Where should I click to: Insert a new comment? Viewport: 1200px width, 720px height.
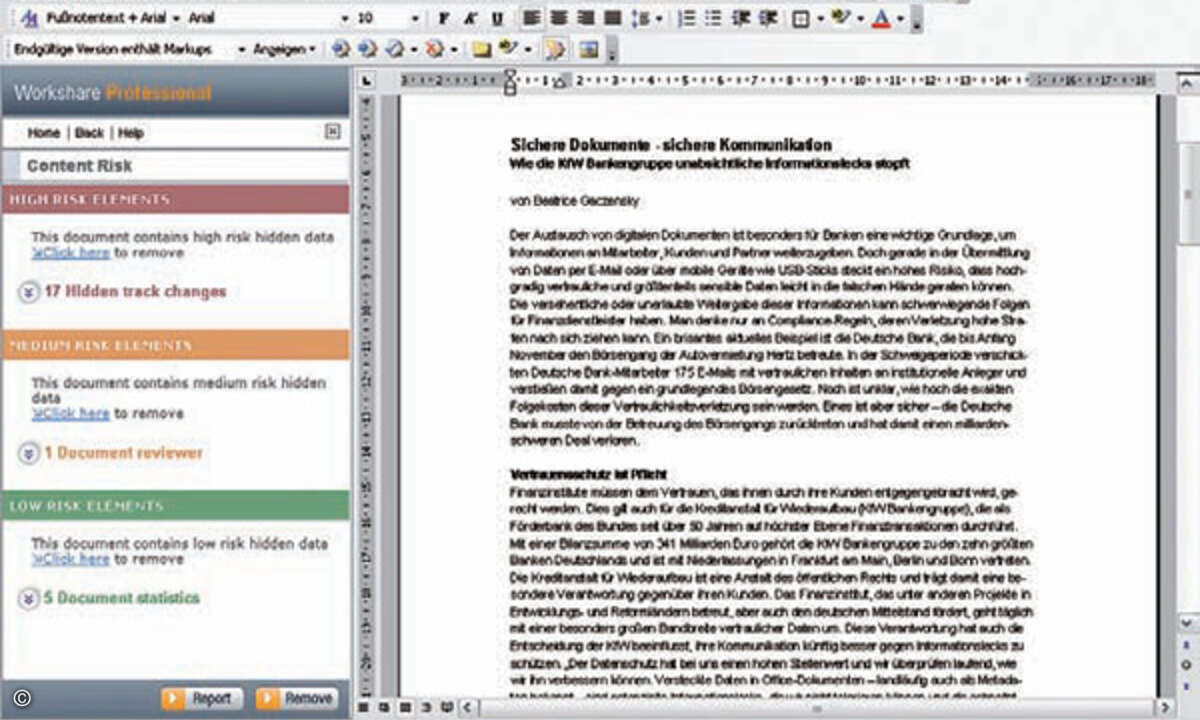click(482, 48)
